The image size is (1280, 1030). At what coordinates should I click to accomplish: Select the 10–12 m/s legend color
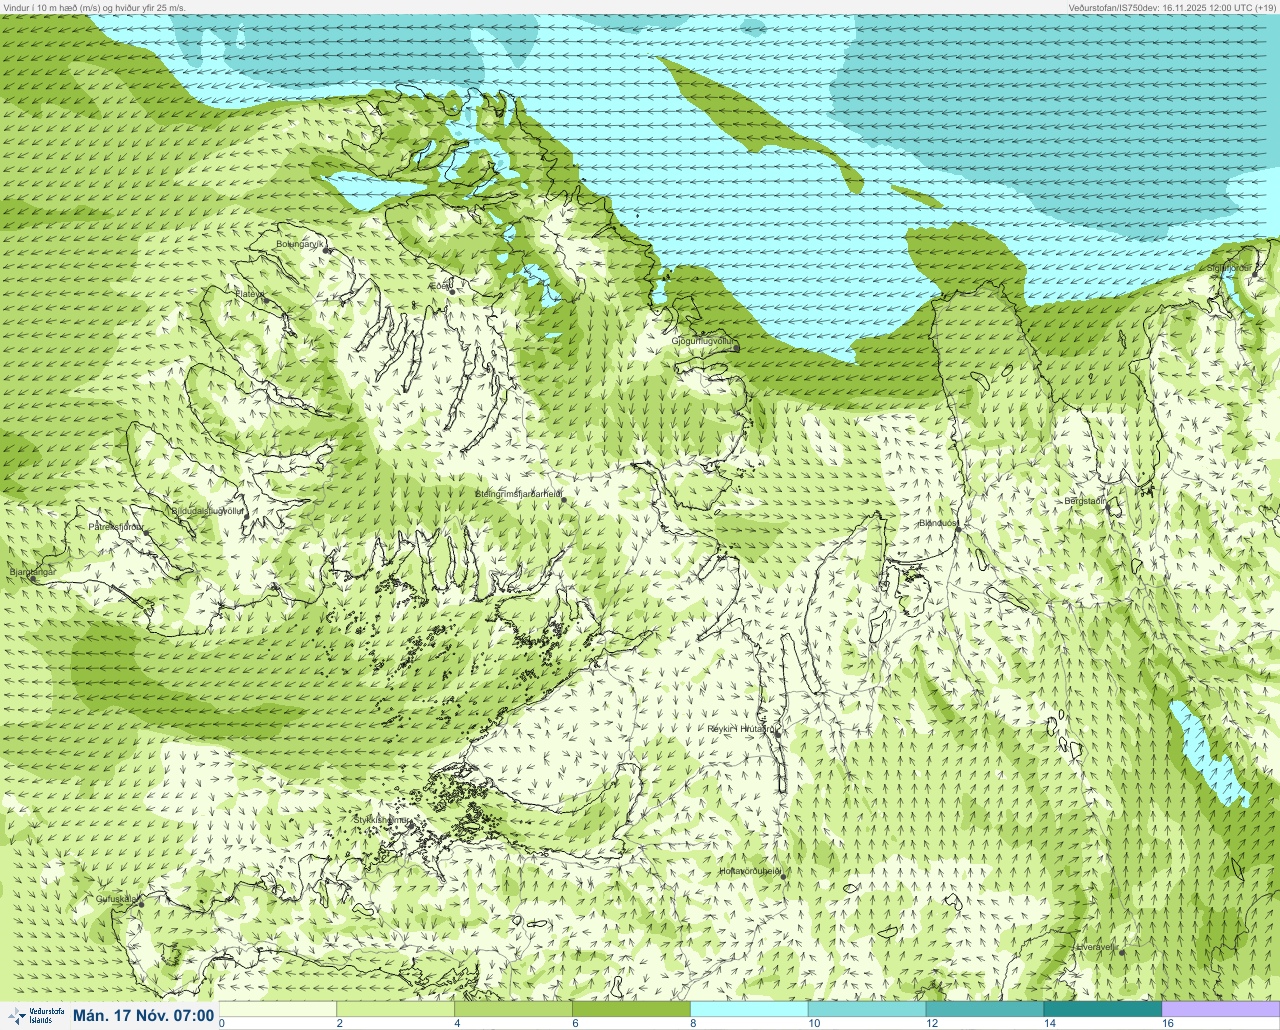point(867,1009)
